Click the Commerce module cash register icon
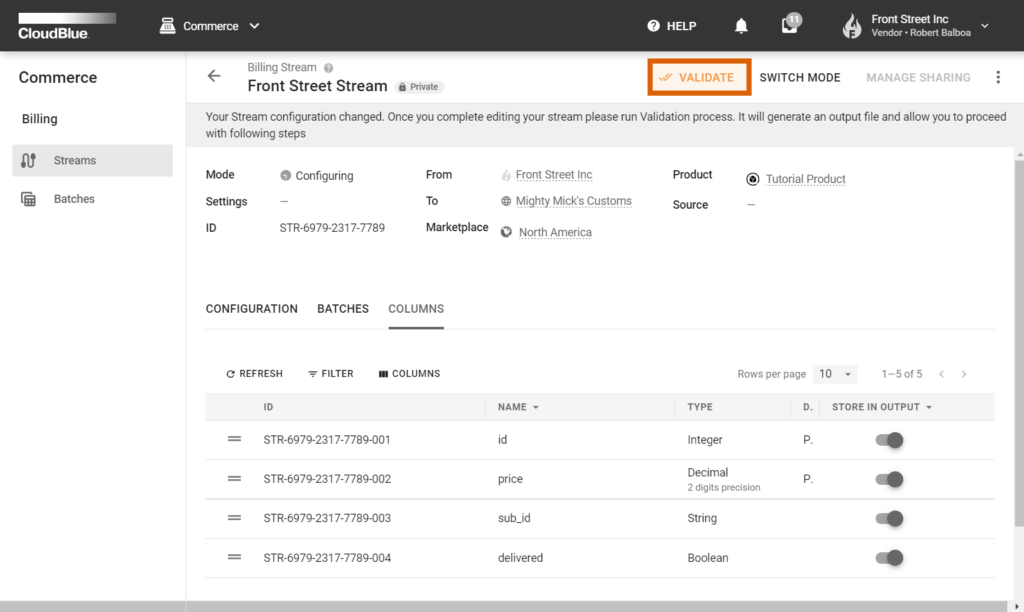1024x612 pixels. [167, 26]
